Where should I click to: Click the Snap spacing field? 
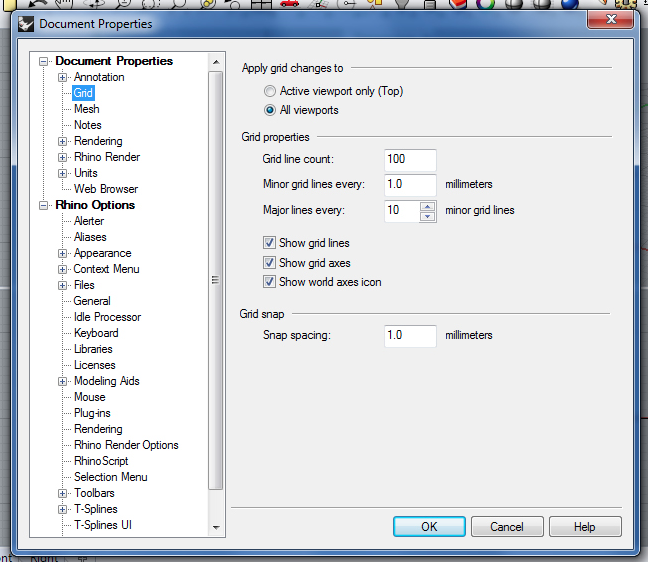pyautogui.click(x=410, y=336)
